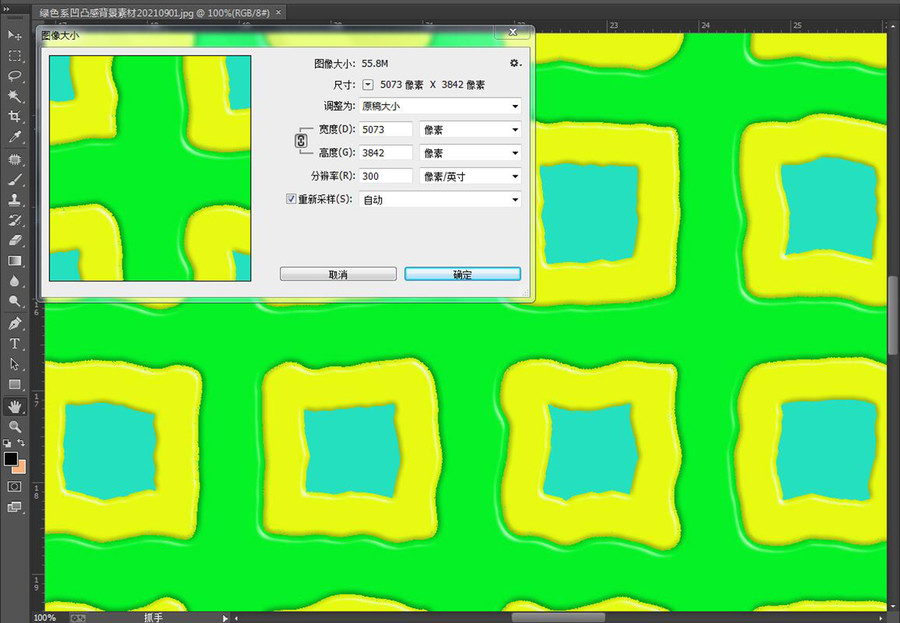Open the 分辨率 unit dropdown
The width and height of the screenshot is (900, 623).
(x=470, y=176)
